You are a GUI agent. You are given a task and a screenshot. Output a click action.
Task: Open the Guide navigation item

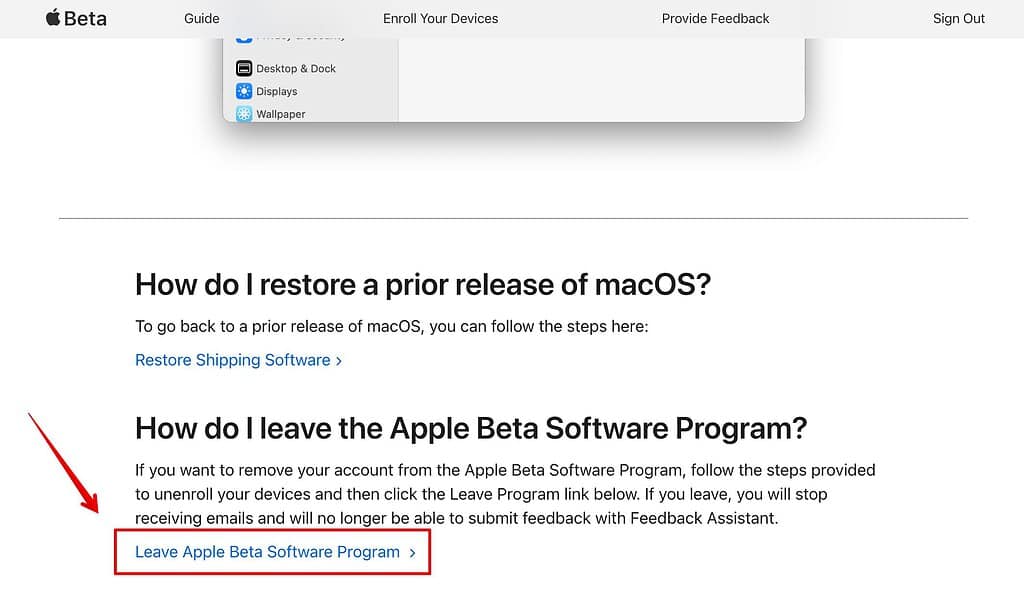point(201,18)
